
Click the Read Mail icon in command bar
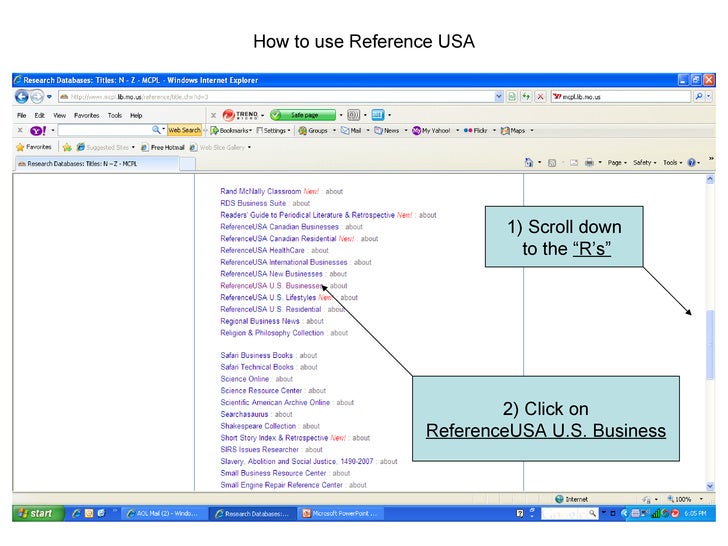(574, 163)
